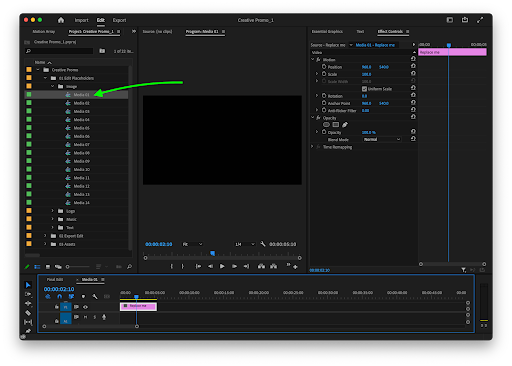The image size is (512, 366).
Task: Toggle animation stopwatch for Position
Action: 324,67
